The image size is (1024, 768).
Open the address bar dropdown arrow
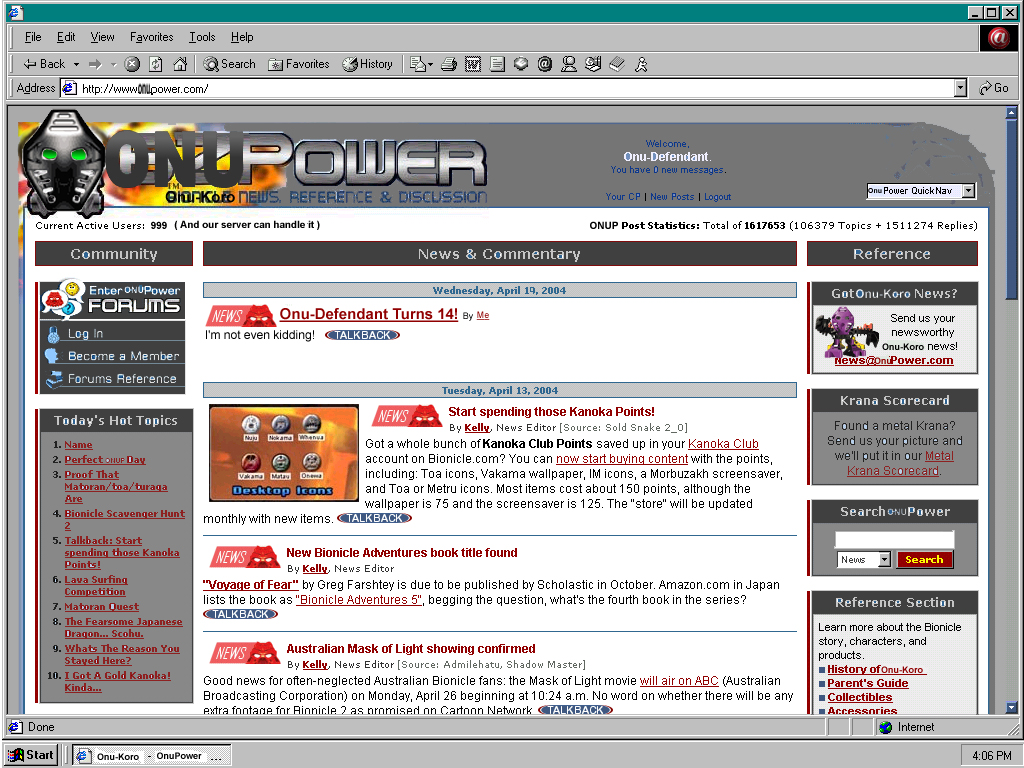point(960,88)
